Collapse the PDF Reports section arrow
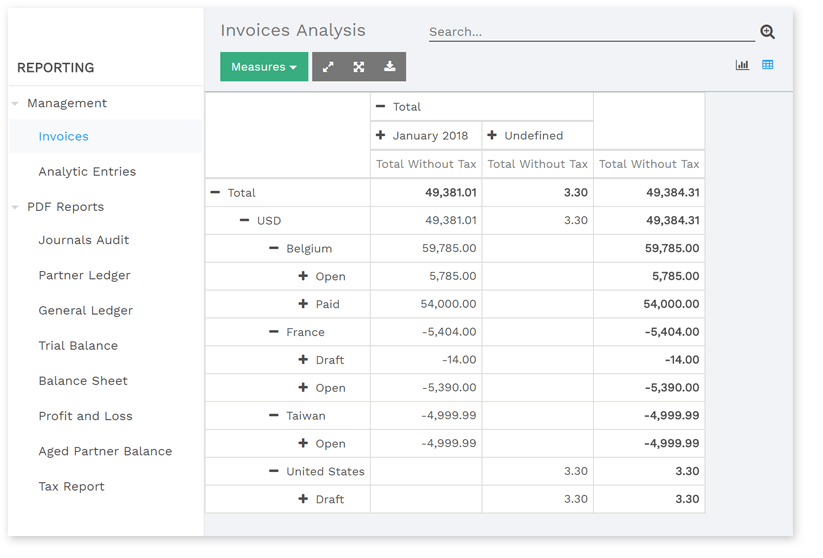 pyautogui.click(x=15, y=208)
